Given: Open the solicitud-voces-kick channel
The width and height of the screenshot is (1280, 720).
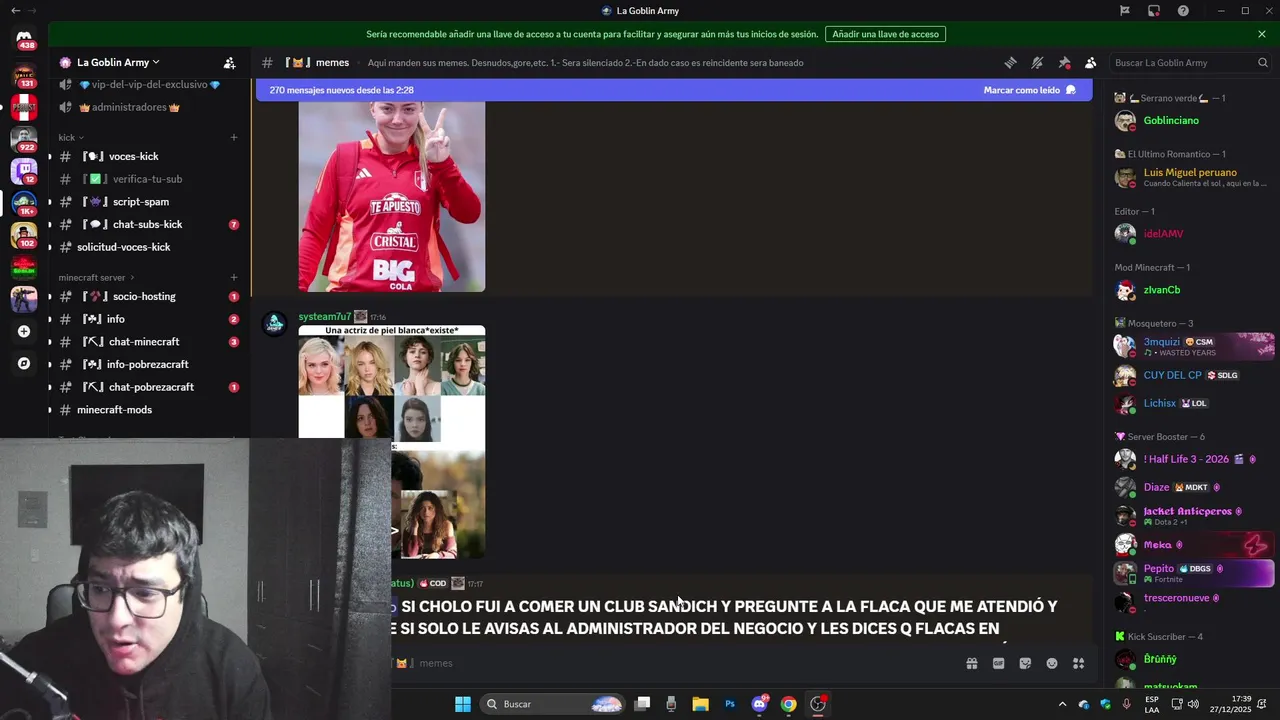Looking at the screenshot, I should (149, 247).
